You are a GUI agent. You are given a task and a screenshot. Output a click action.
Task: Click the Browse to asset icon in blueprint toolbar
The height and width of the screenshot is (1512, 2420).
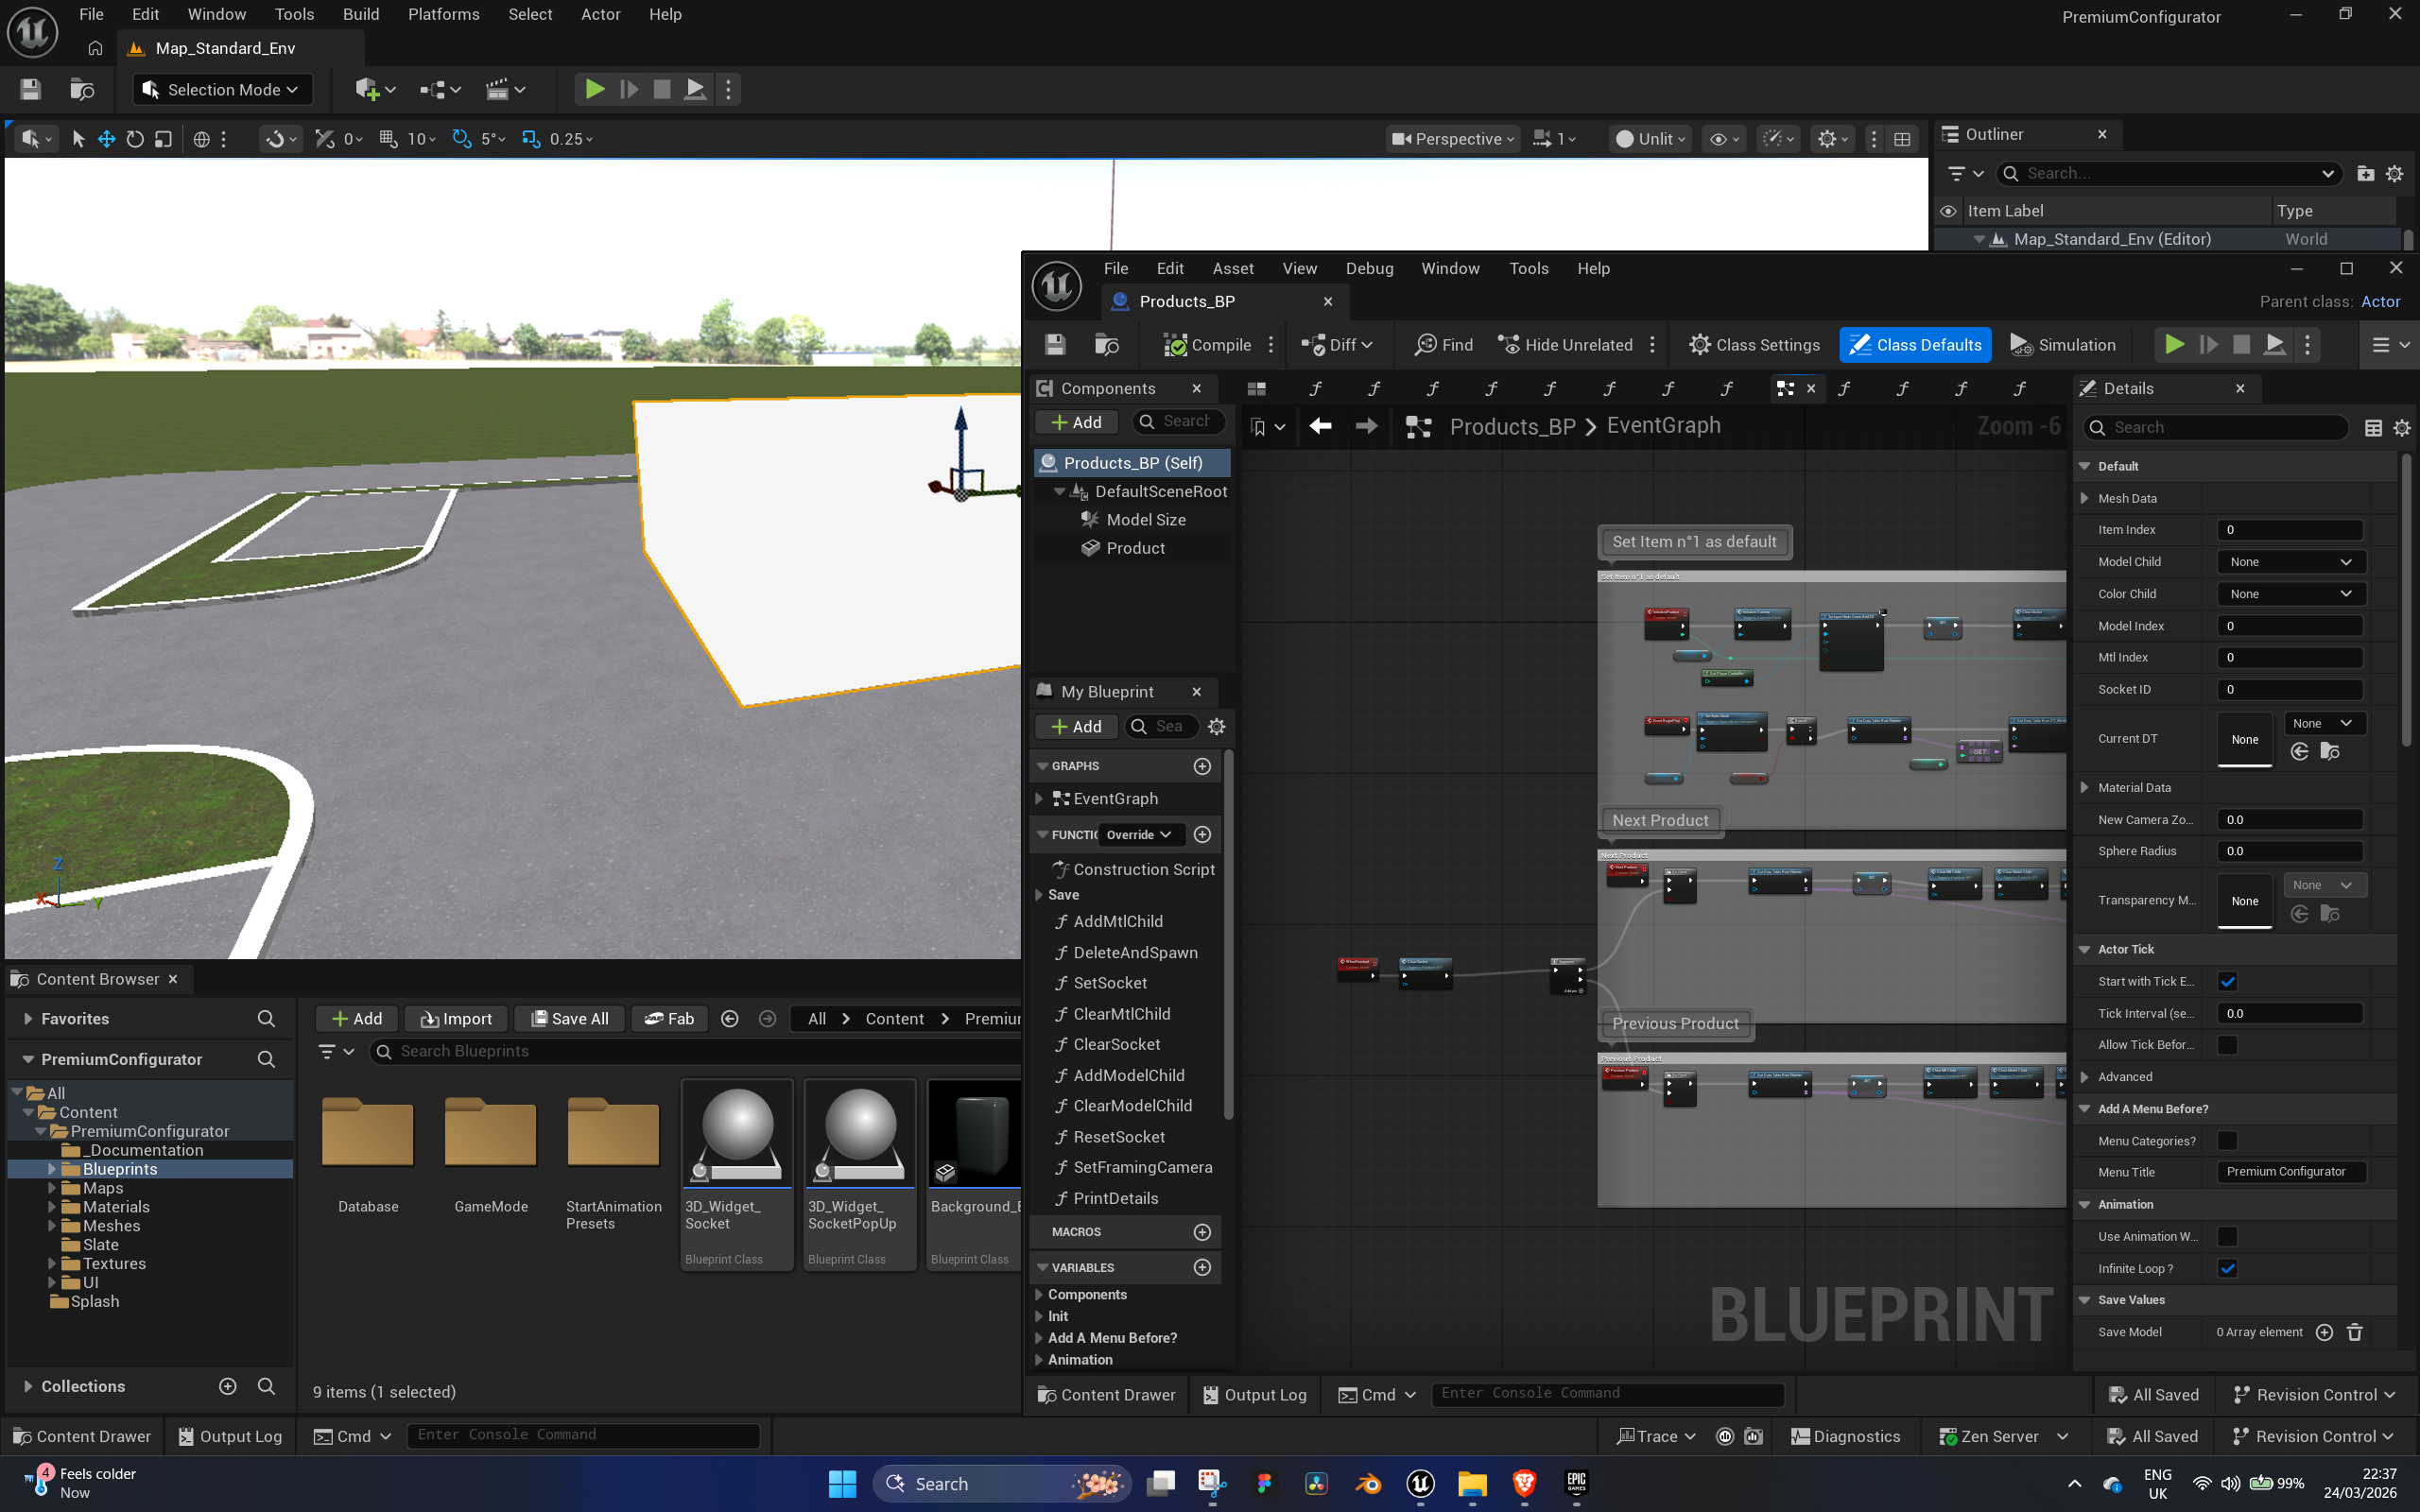pos(1107,344)
